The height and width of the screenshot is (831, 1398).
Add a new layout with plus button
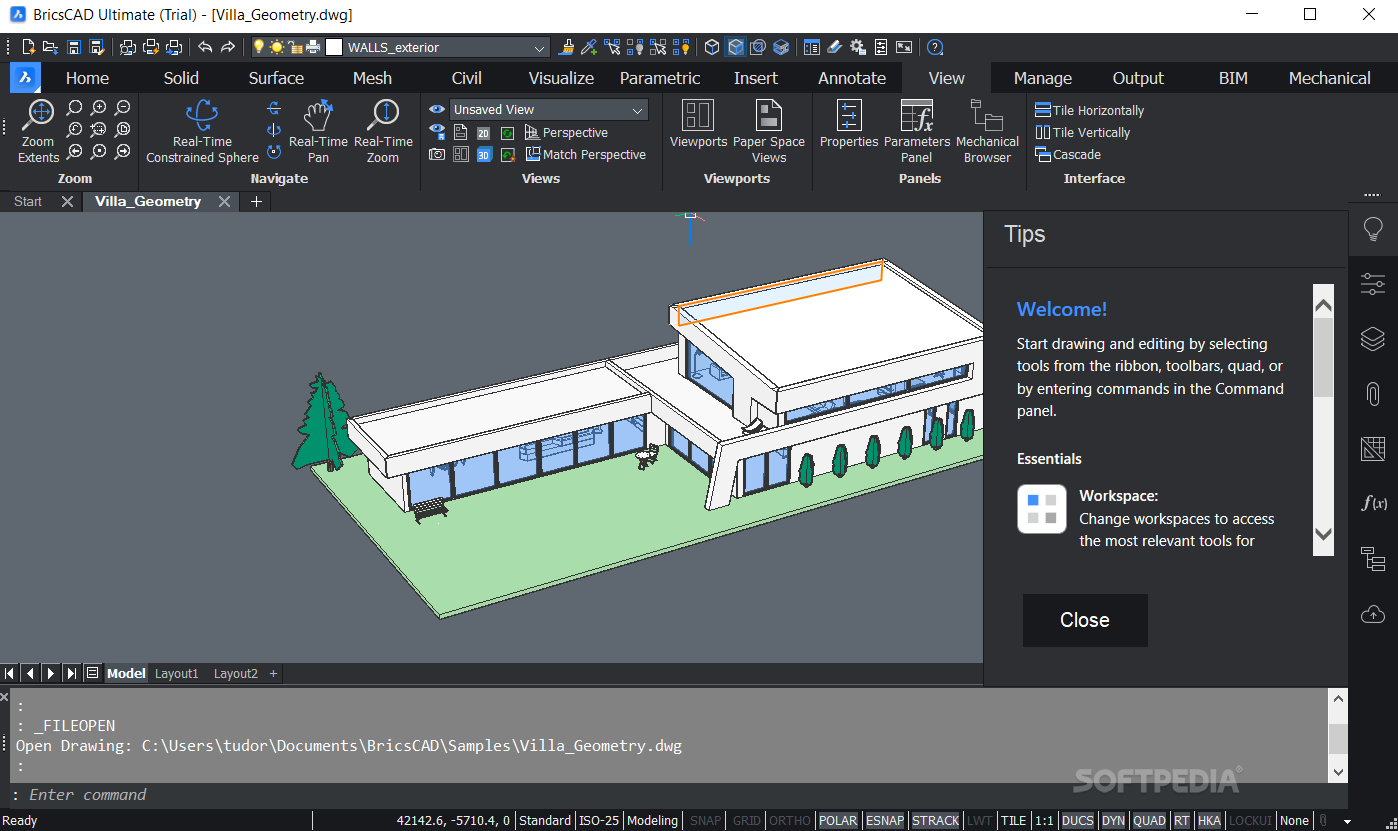[x=273, y=673]
